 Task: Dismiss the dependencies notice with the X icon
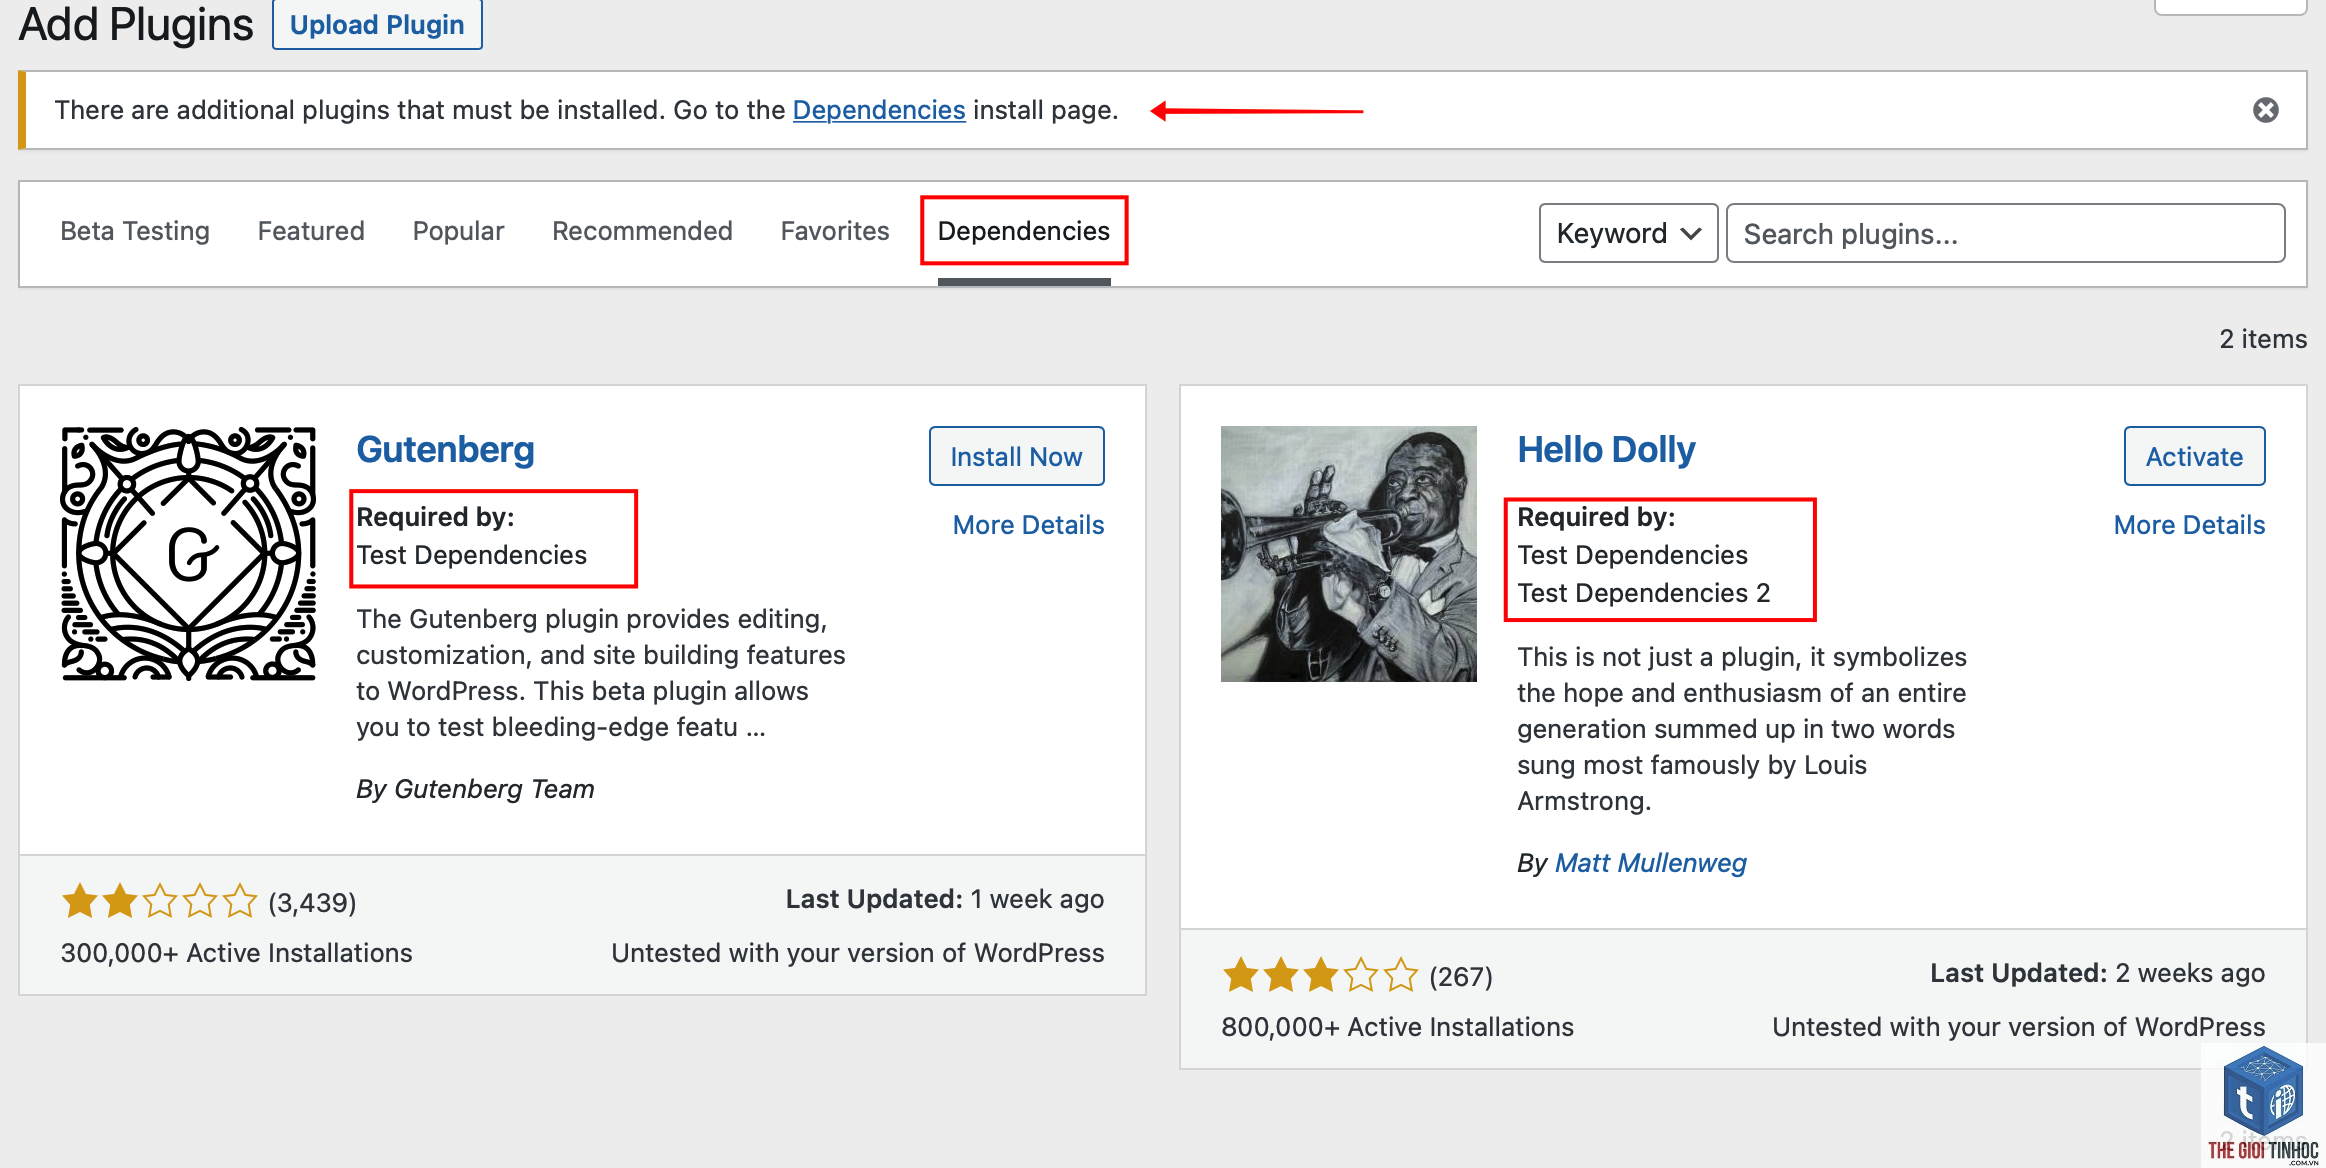(x=2265, y=110)
